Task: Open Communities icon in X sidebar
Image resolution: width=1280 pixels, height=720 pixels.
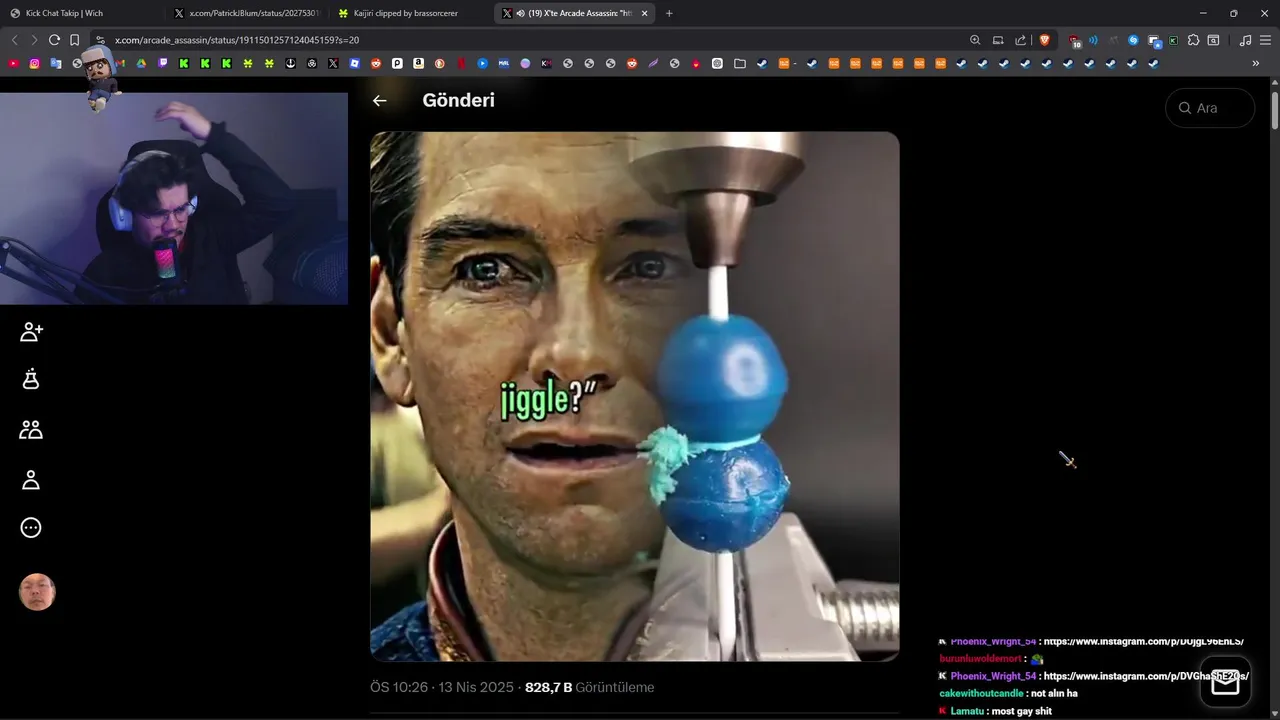Action: (x=31, y=430)
